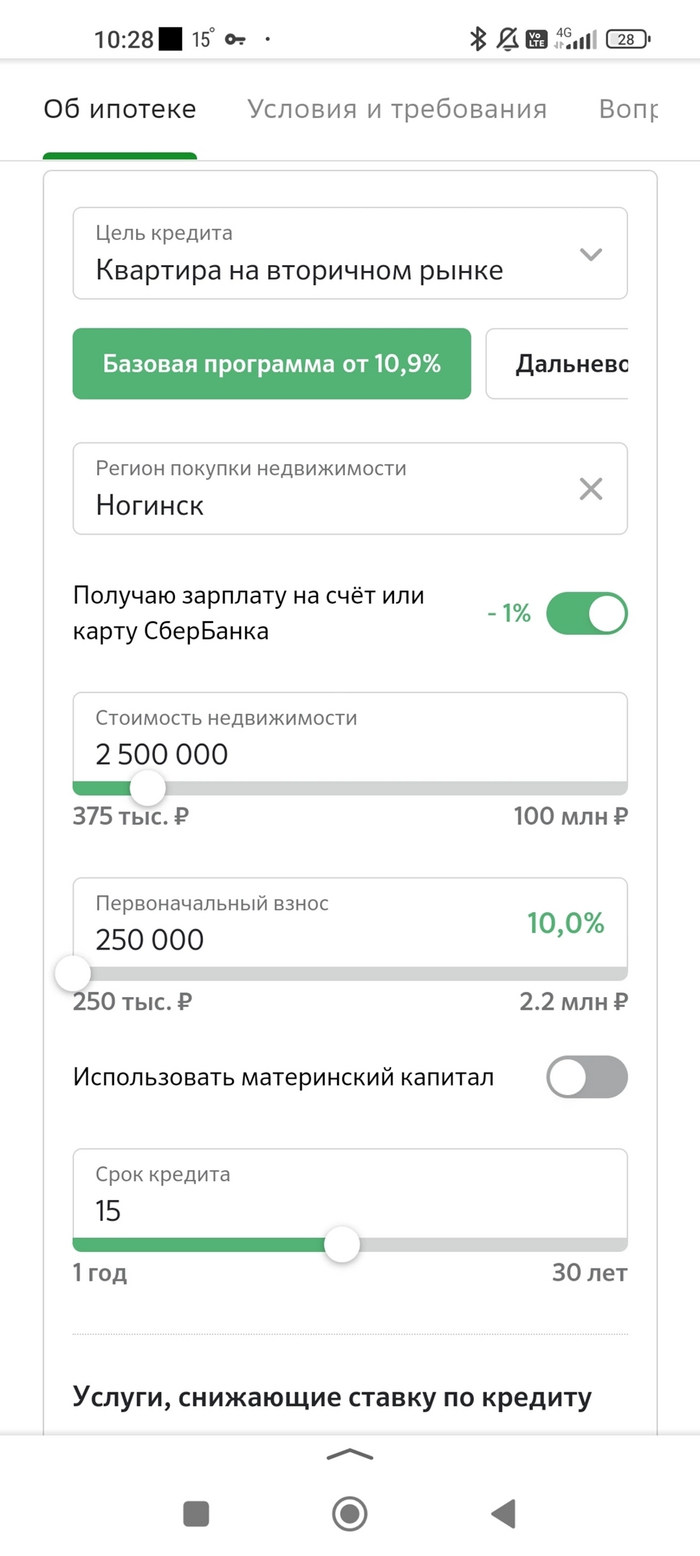The image size is (700, 1556).
Task: Switch to Условия и требования tab
Action: [x=397, y=109]
